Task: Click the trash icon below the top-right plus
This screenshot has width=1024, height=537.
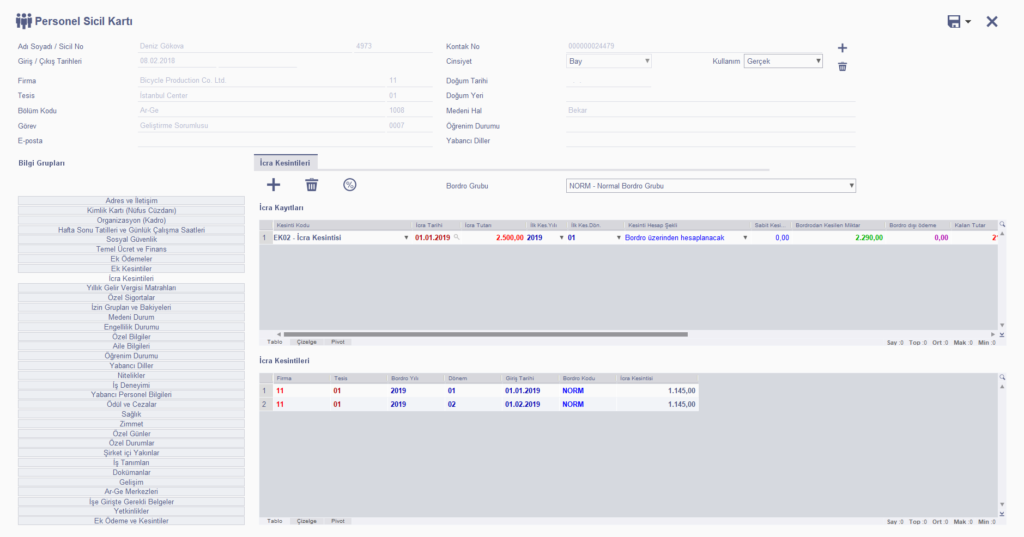Action: [842, 66]
